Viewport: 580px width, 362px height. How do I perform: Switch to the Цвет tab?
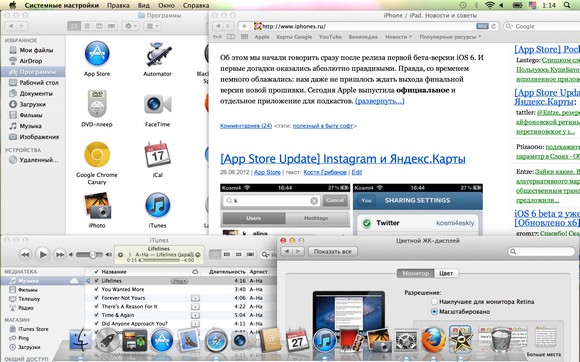[446, 273]
